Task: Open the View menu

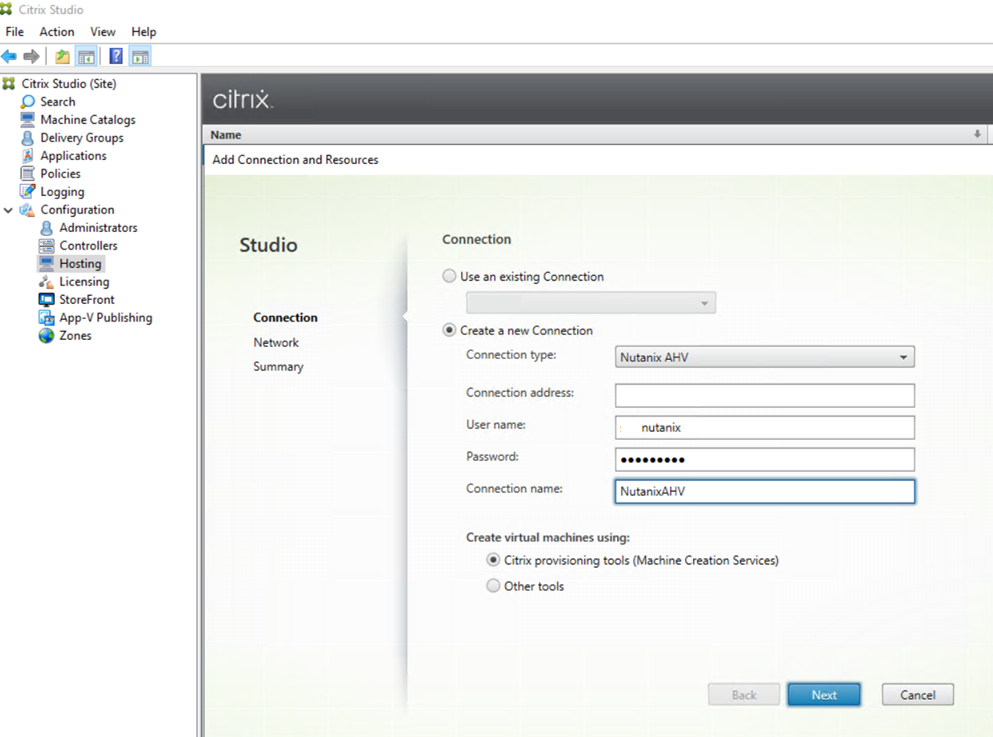Action: [x=103, y=32]
